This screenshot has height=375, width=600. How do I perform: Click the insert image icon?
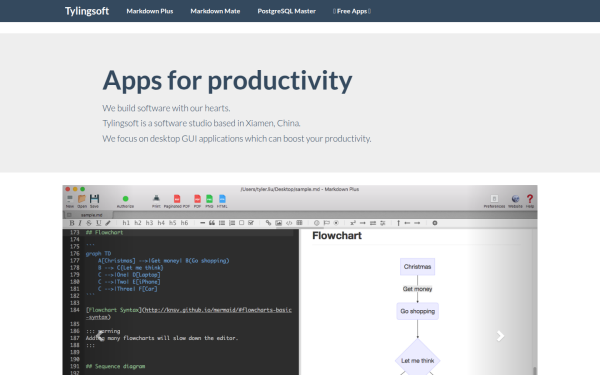point(279,223)
